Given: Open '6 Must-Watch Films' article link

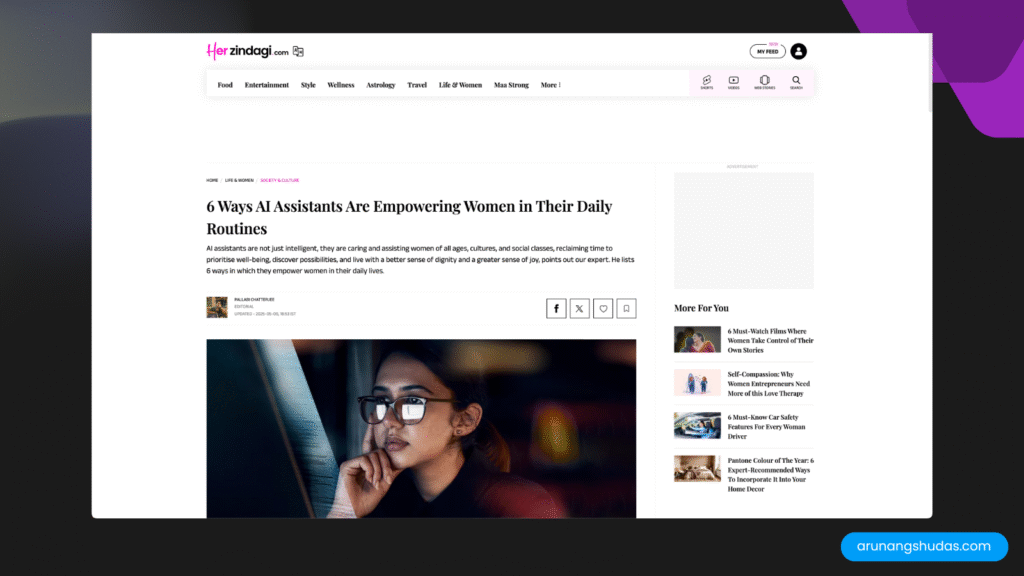Looking at the screenshot, I should [771, 341].
